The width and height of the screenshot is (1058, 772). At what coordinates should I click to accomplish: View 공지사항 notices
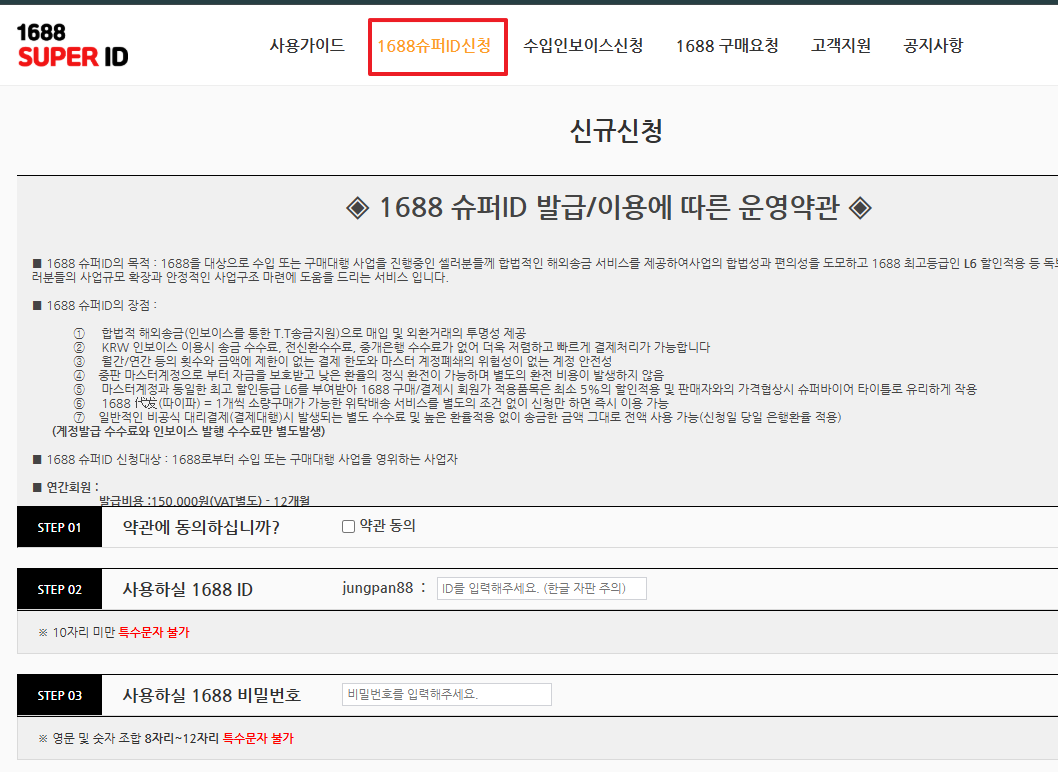pyautogui.click(x=933, y=45)
